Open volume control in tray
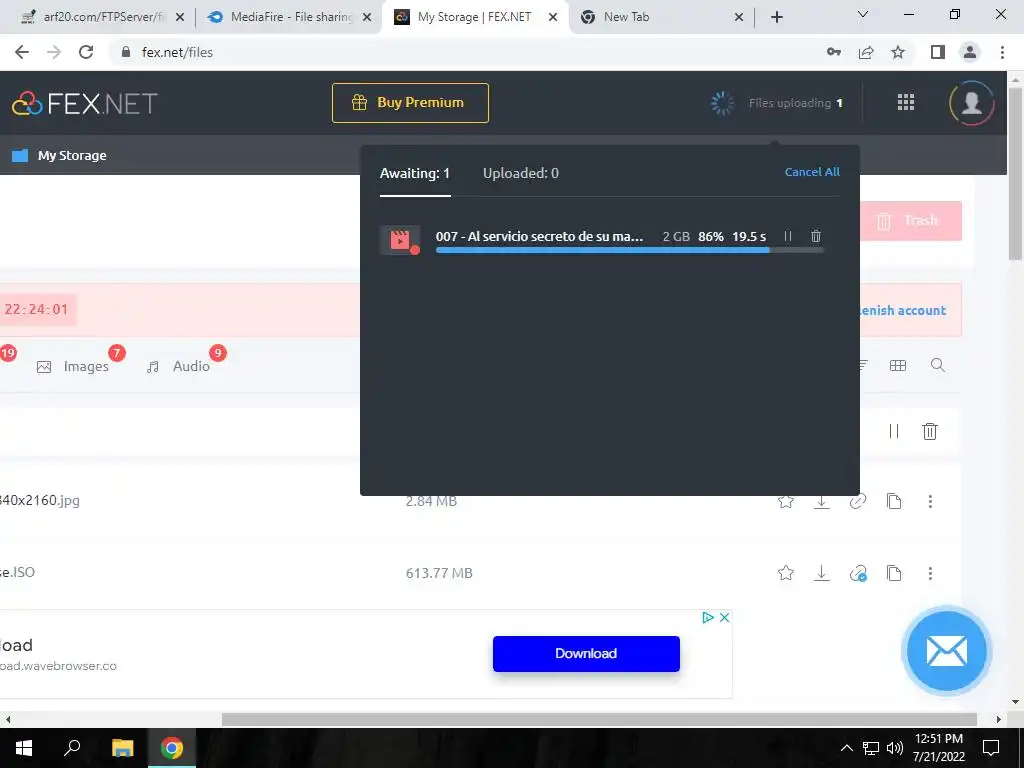The width and height of the screenshot is (1024, 768). [x=895, y=748]
